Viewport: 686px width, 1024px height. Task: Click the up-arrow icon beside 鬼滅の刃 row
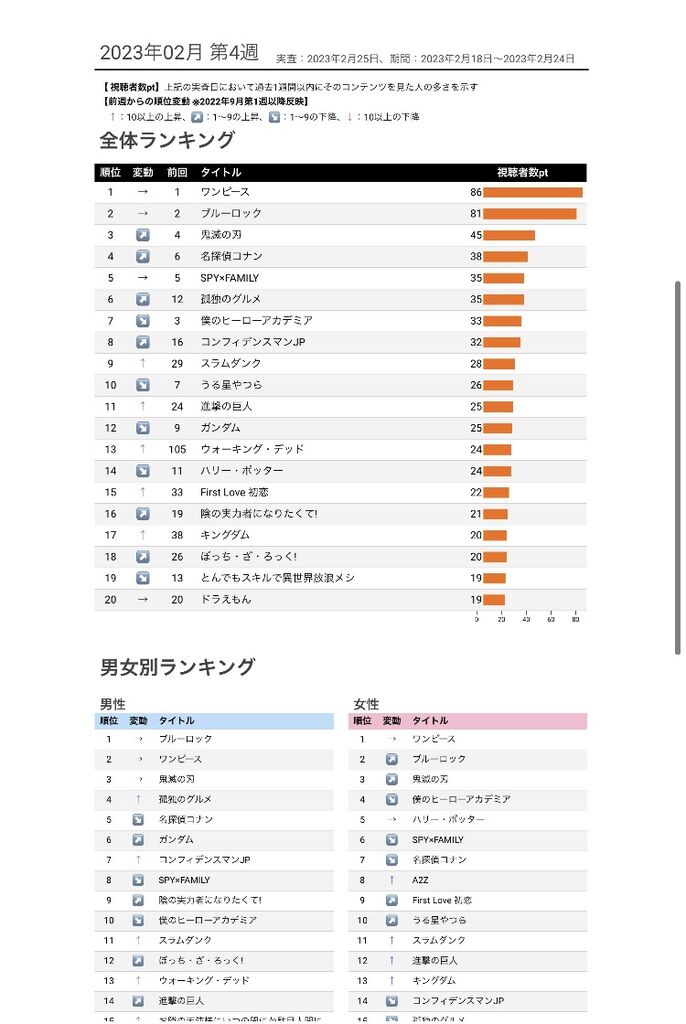tap(142, 235)
